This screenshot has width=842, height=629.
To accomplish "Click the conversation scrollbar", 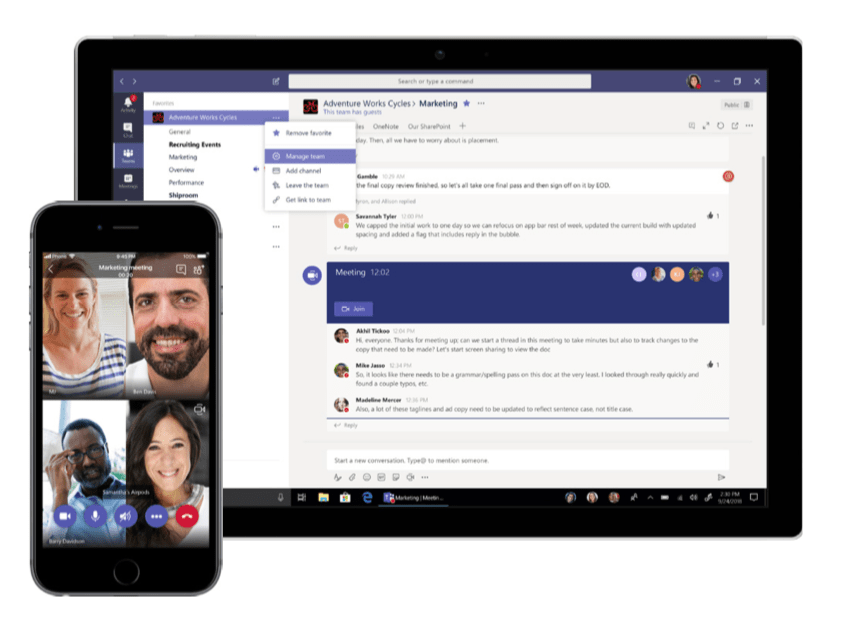I will 763,240.
